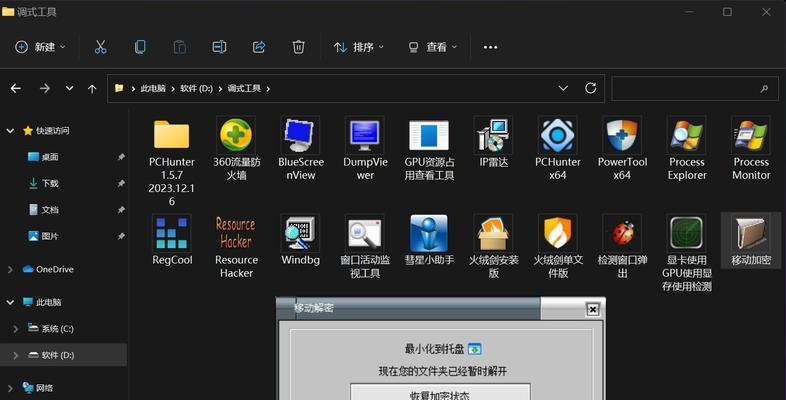786x400 pixels.
Task: Unpin 文档 using its pin icon
Action: point(121,210)
